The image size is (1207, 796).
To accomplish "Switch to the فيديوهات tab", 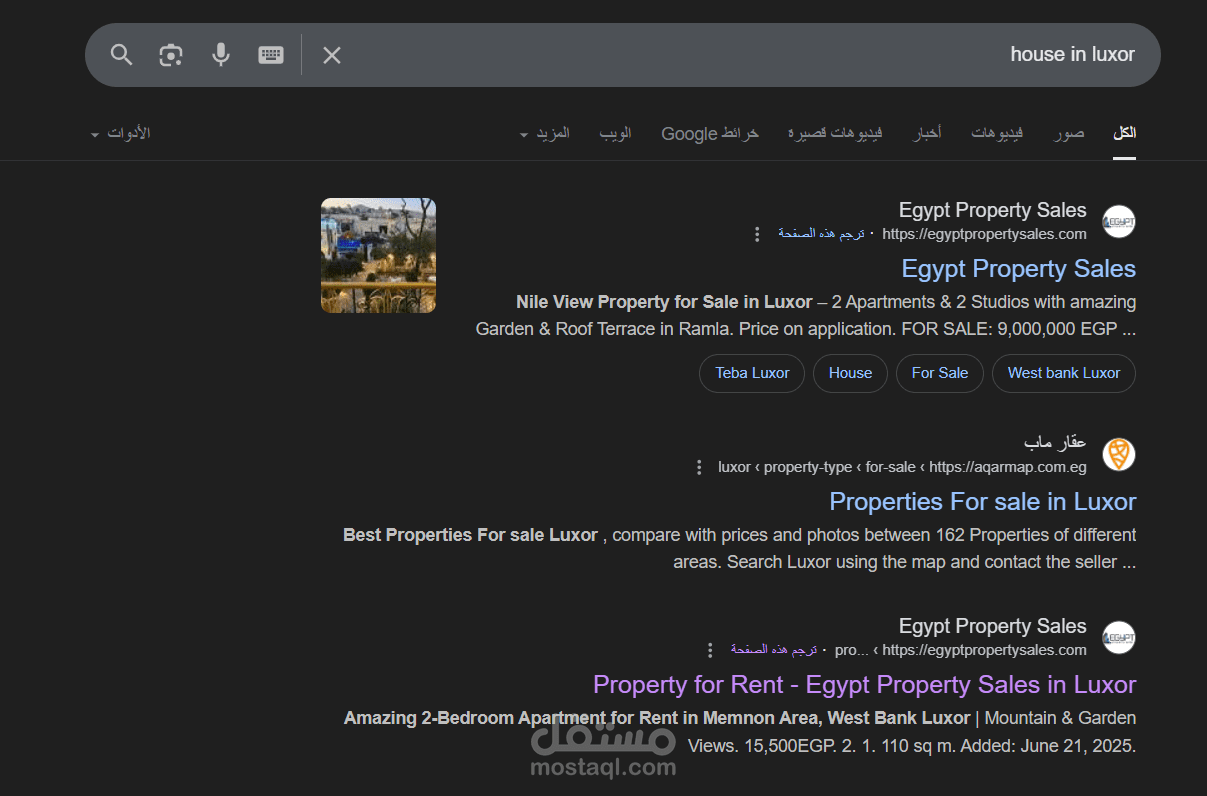I will coord(997,133).
